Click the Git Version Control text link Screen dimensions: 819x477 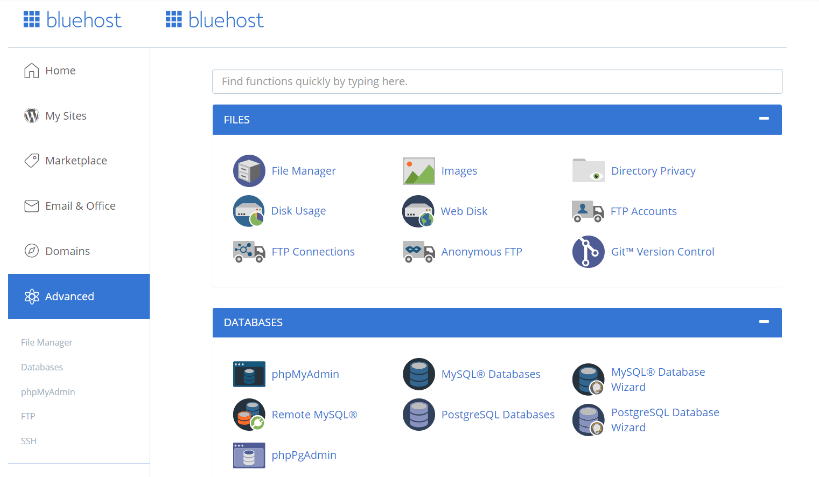pos(662,252)
